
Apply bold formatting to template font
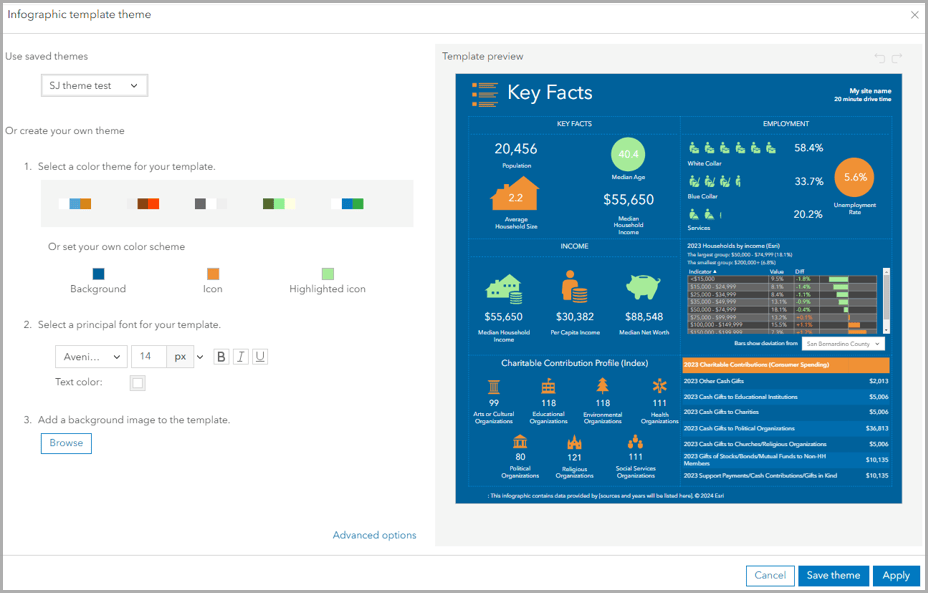[x=221, y=355]
